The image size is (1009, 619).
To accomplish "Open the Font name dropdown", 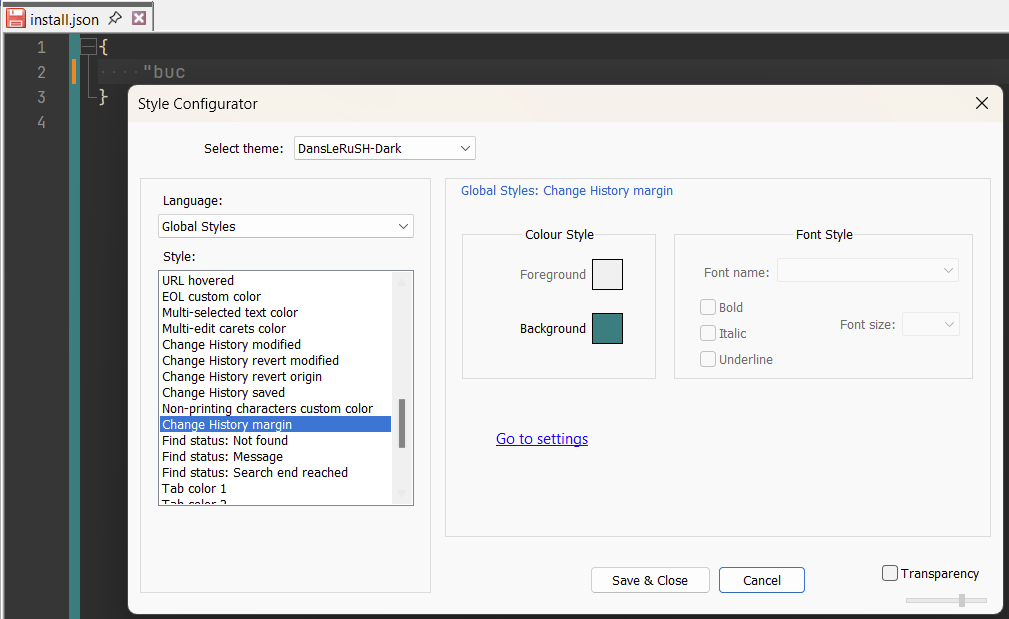I will 867,270.
